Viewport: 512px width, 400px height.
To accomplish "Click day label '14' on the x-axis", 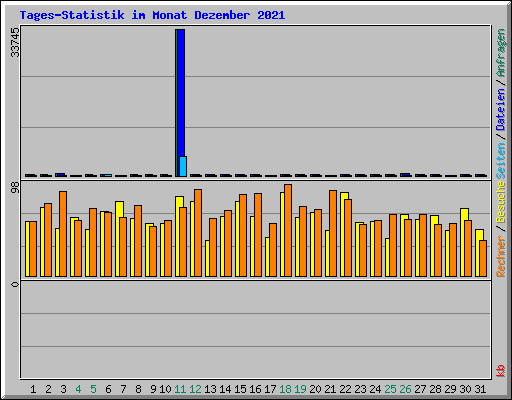I will tap(225, 389).
